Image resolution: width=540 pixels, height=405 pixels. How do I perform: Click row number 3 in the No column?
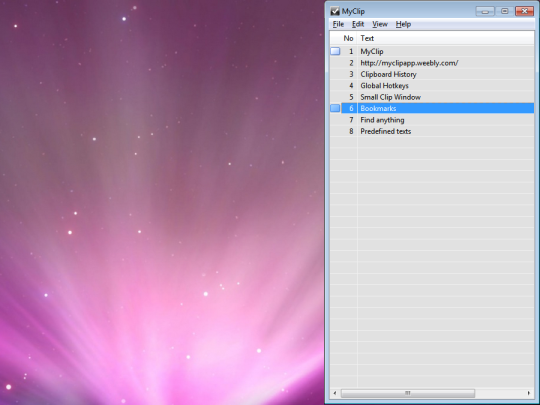coord(351,74)
